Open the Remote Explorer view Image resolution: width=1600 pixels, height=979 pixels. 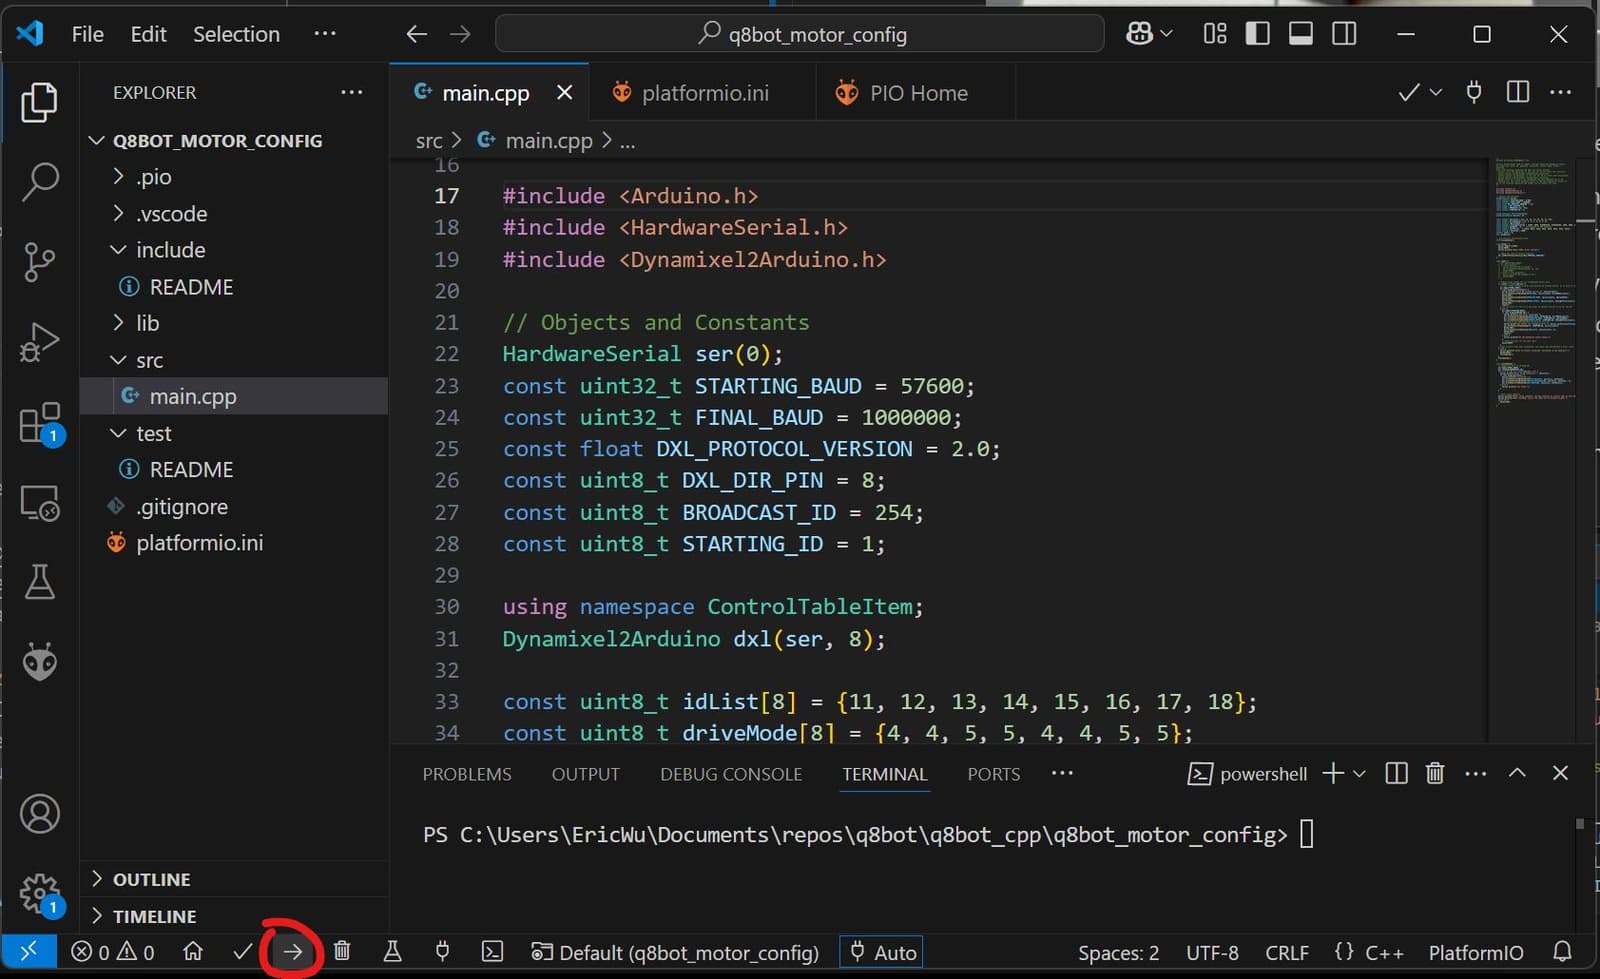pyautogui.click(x=40, y=502)
